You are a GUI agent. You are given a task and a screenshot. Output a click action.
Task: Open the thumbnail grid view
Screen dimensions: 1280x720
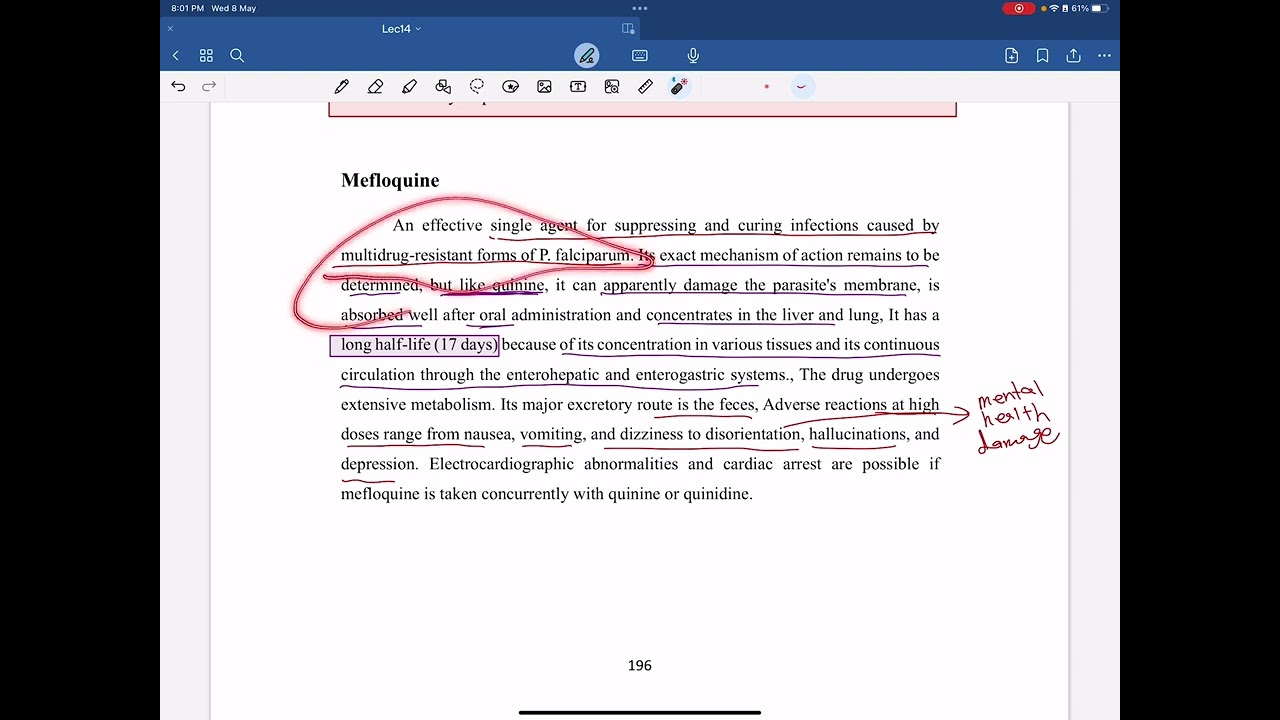pos(206,56)
